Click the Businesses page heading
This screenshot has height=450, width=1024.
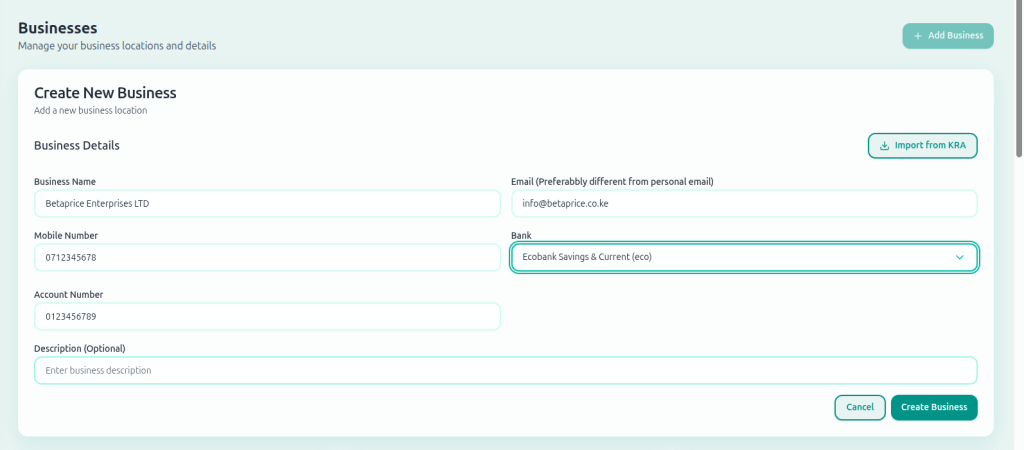(57, 28)
